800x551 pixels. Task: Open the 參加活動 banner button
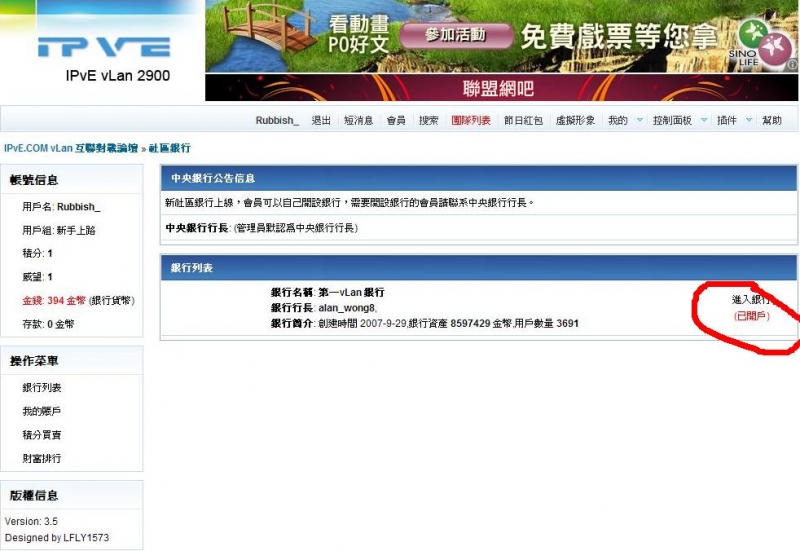(456, 35)
